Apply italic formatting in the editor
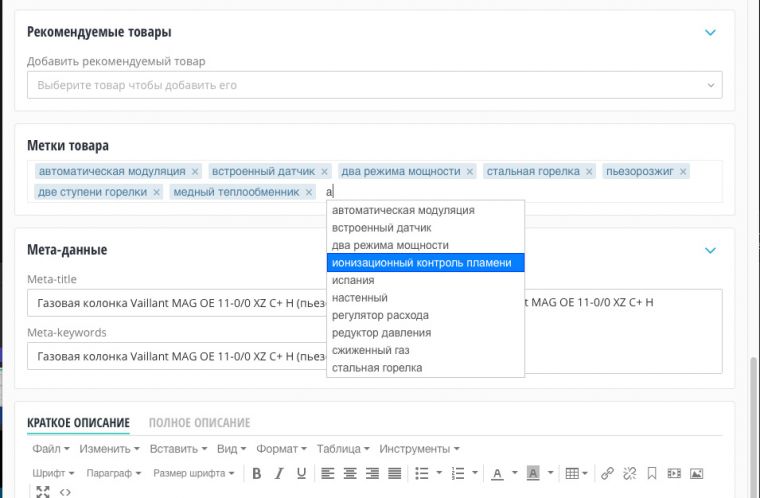Screen dimensions: 760x498 click(x=277, y=473)
